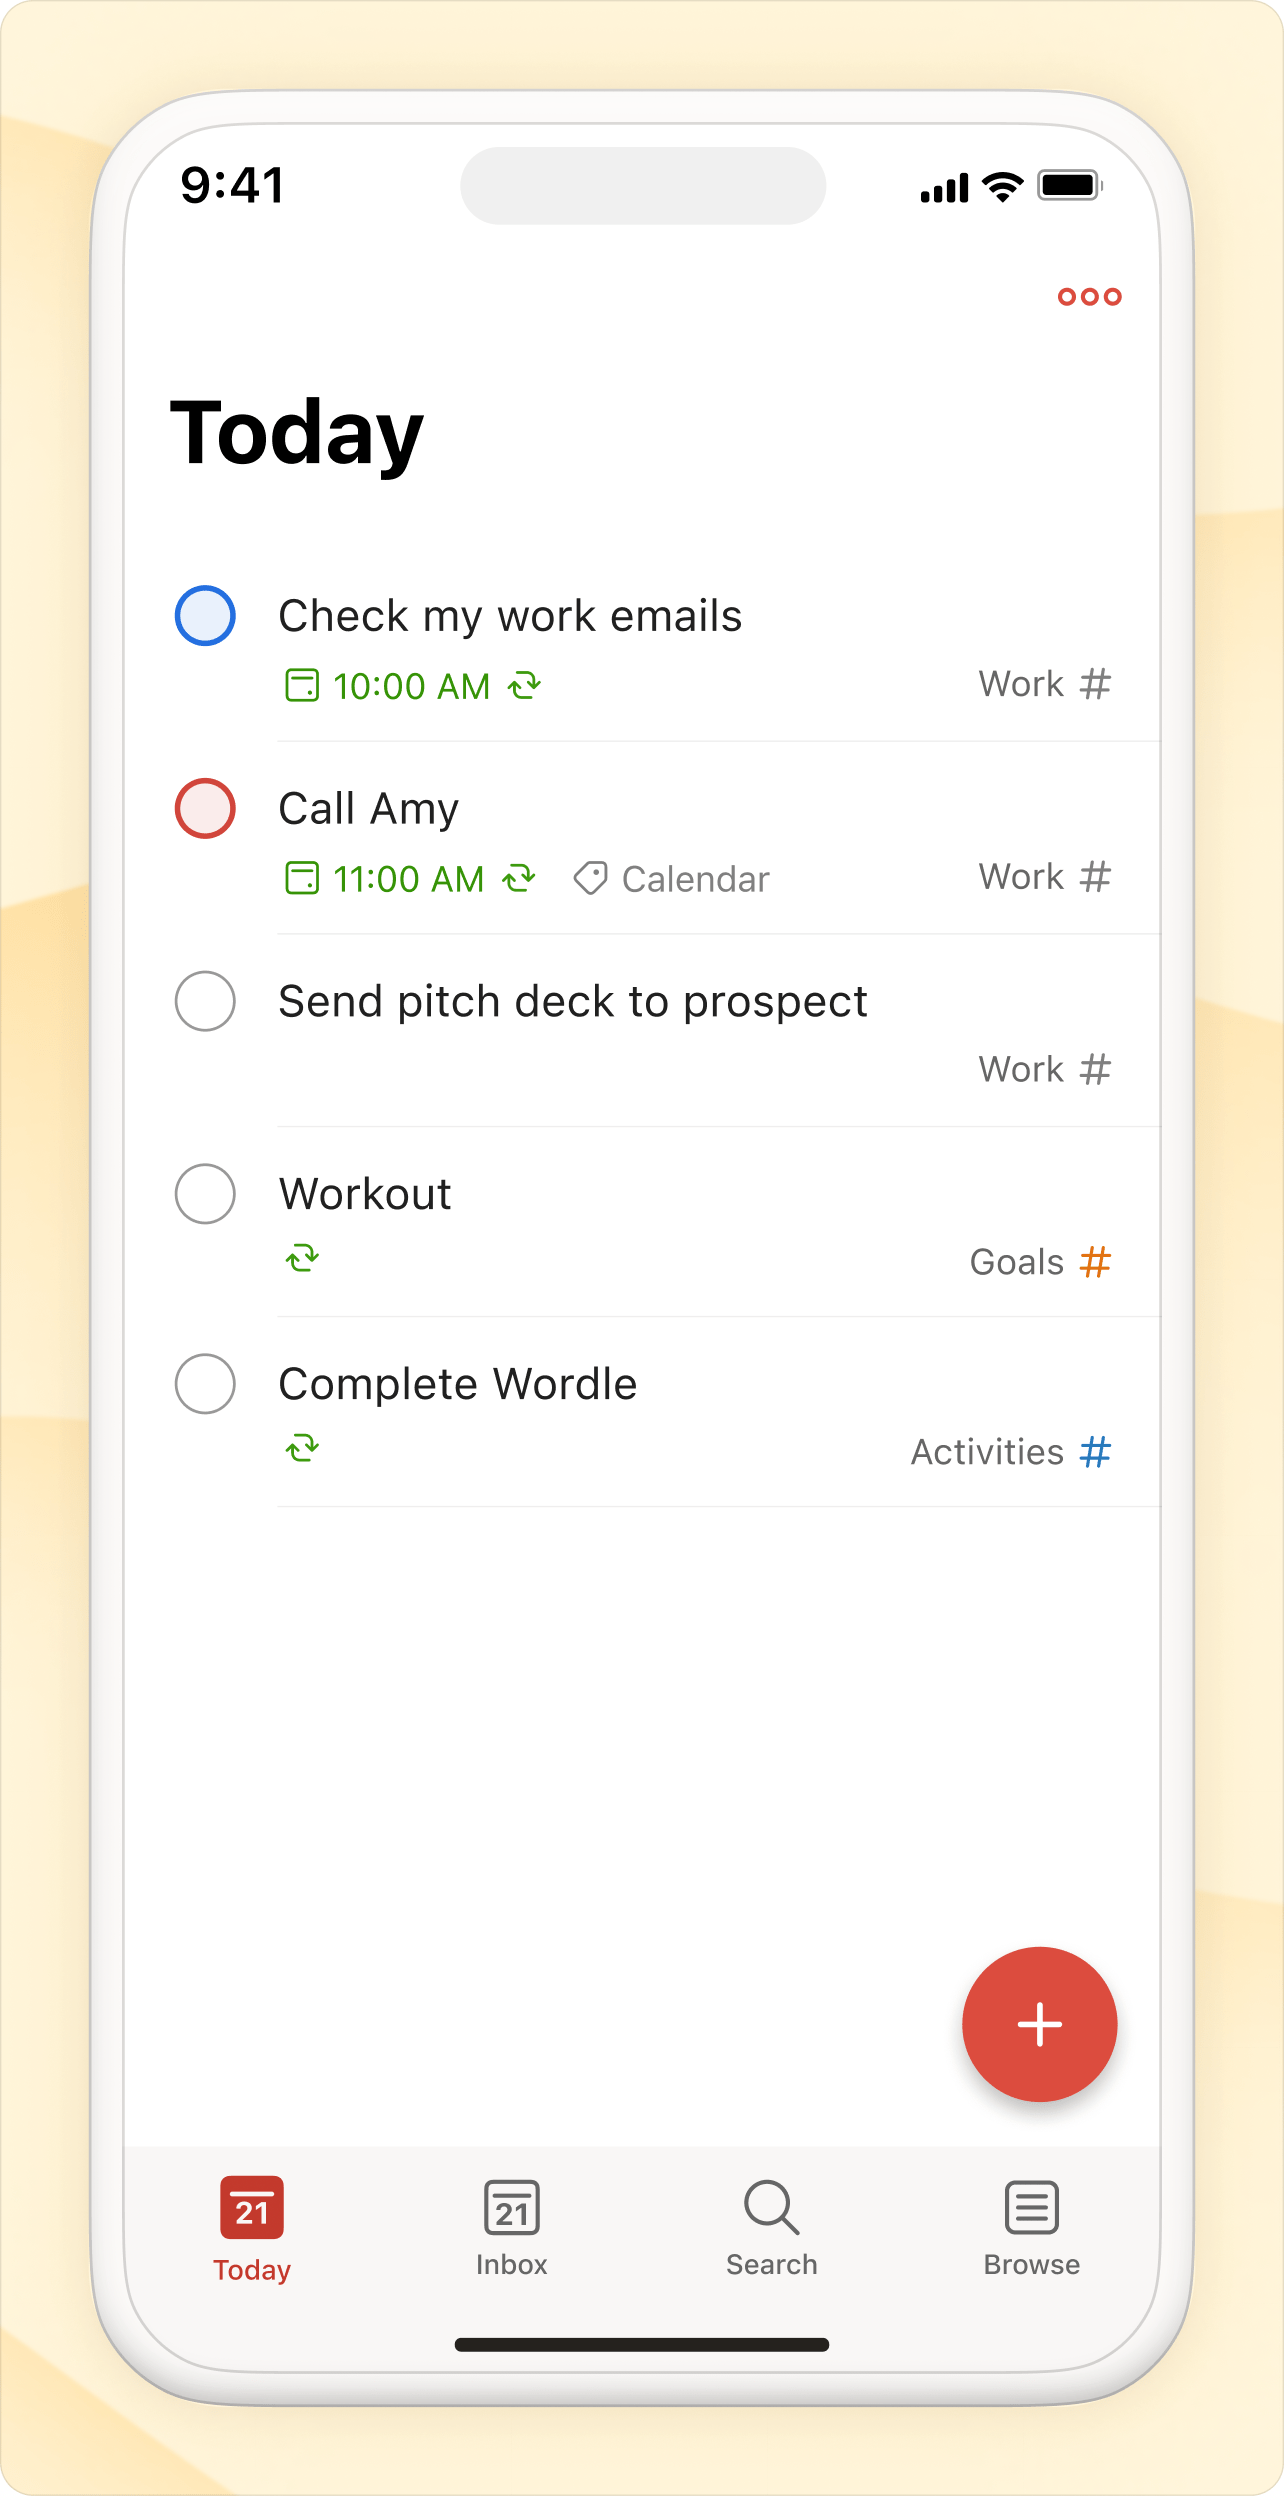
Task: Mark Call Amy as done
Action: [x=205, y=808]
